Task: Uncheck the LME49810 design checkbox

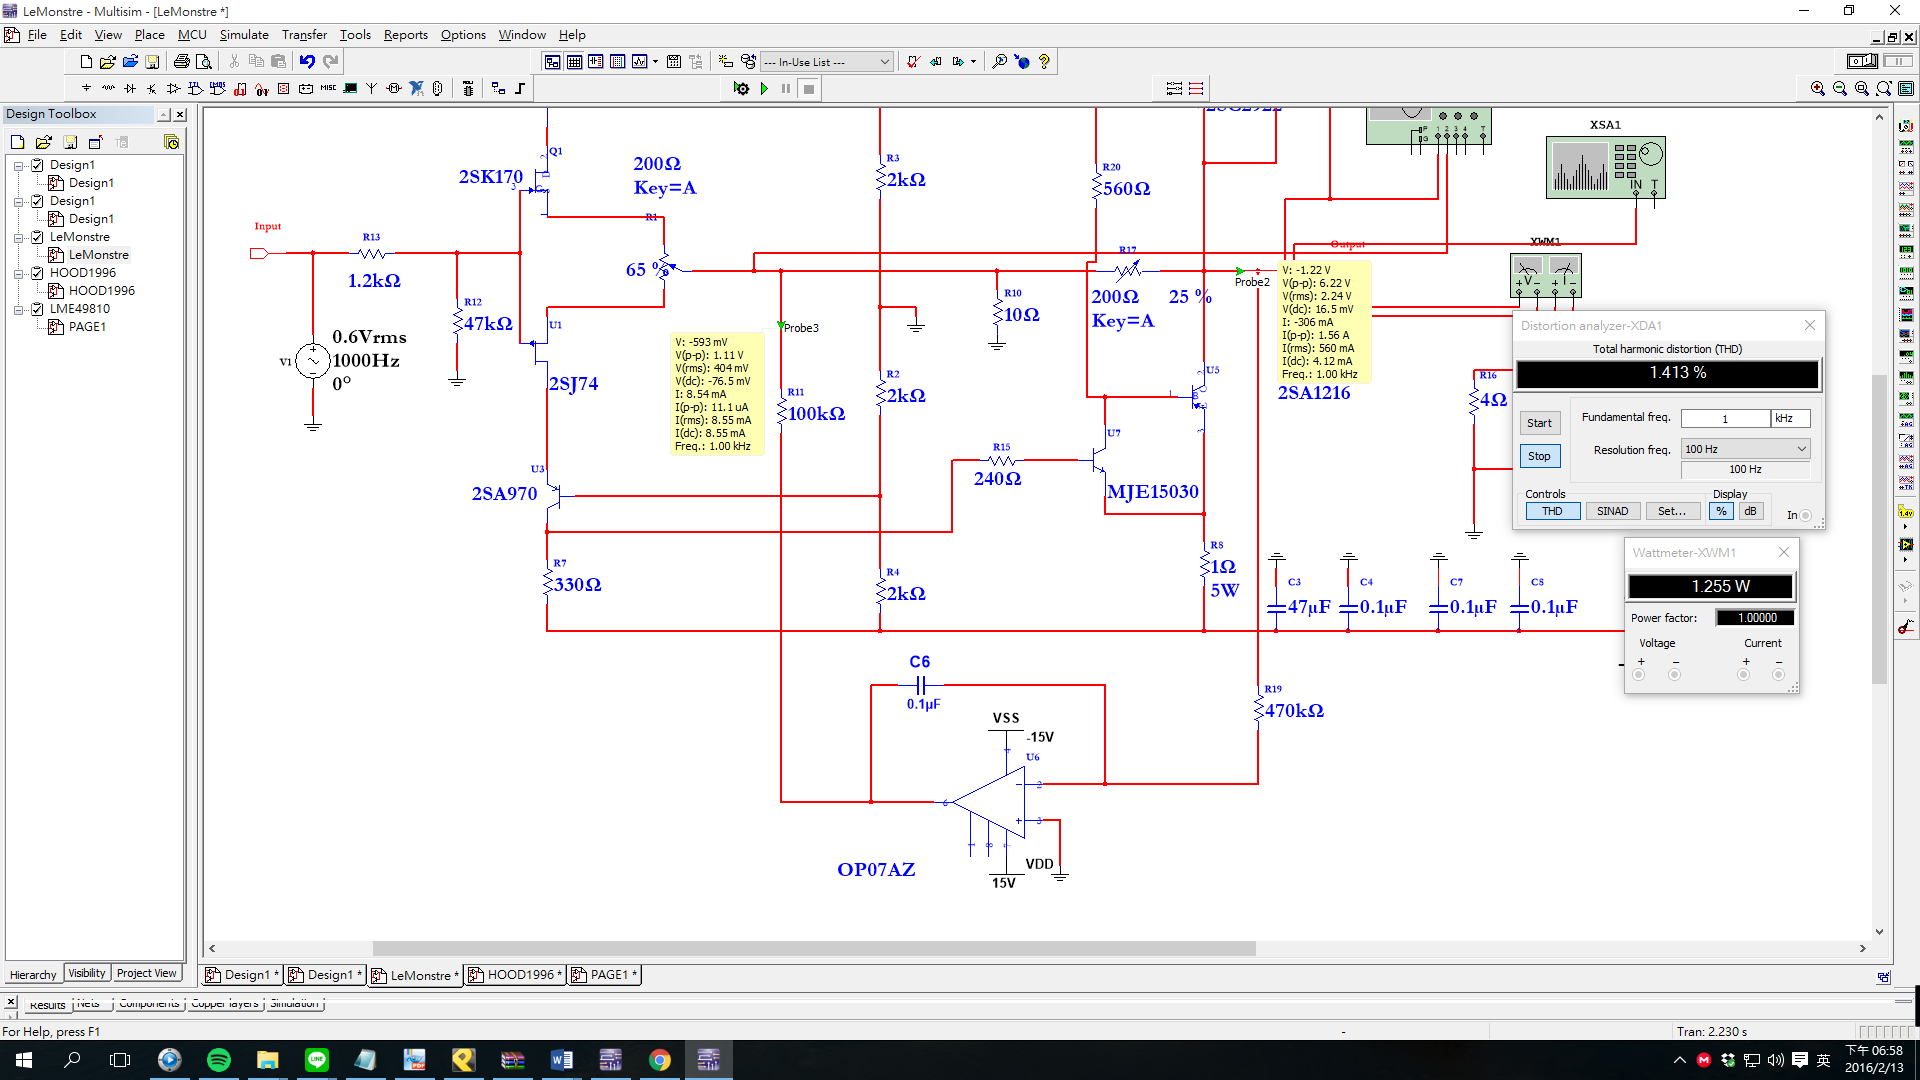Action: point(37,309)
